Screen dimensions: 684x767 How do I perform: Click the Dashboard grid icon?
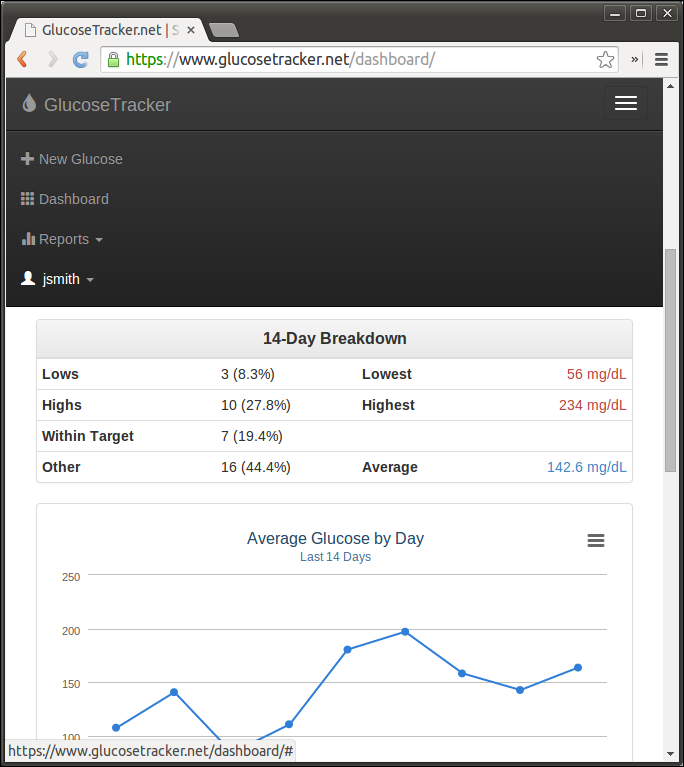27,199
